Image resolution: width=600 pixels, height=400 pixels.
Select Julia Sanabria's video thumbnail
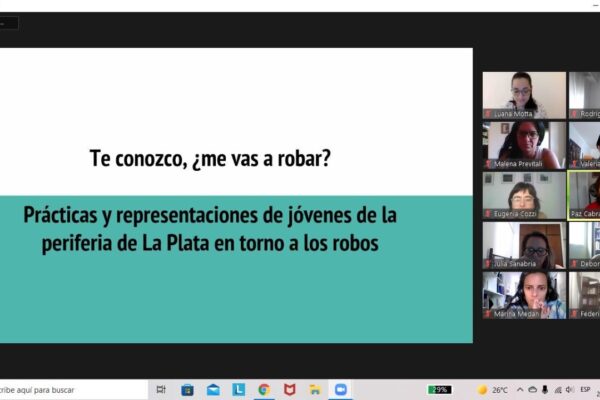(x=524, y=245)
